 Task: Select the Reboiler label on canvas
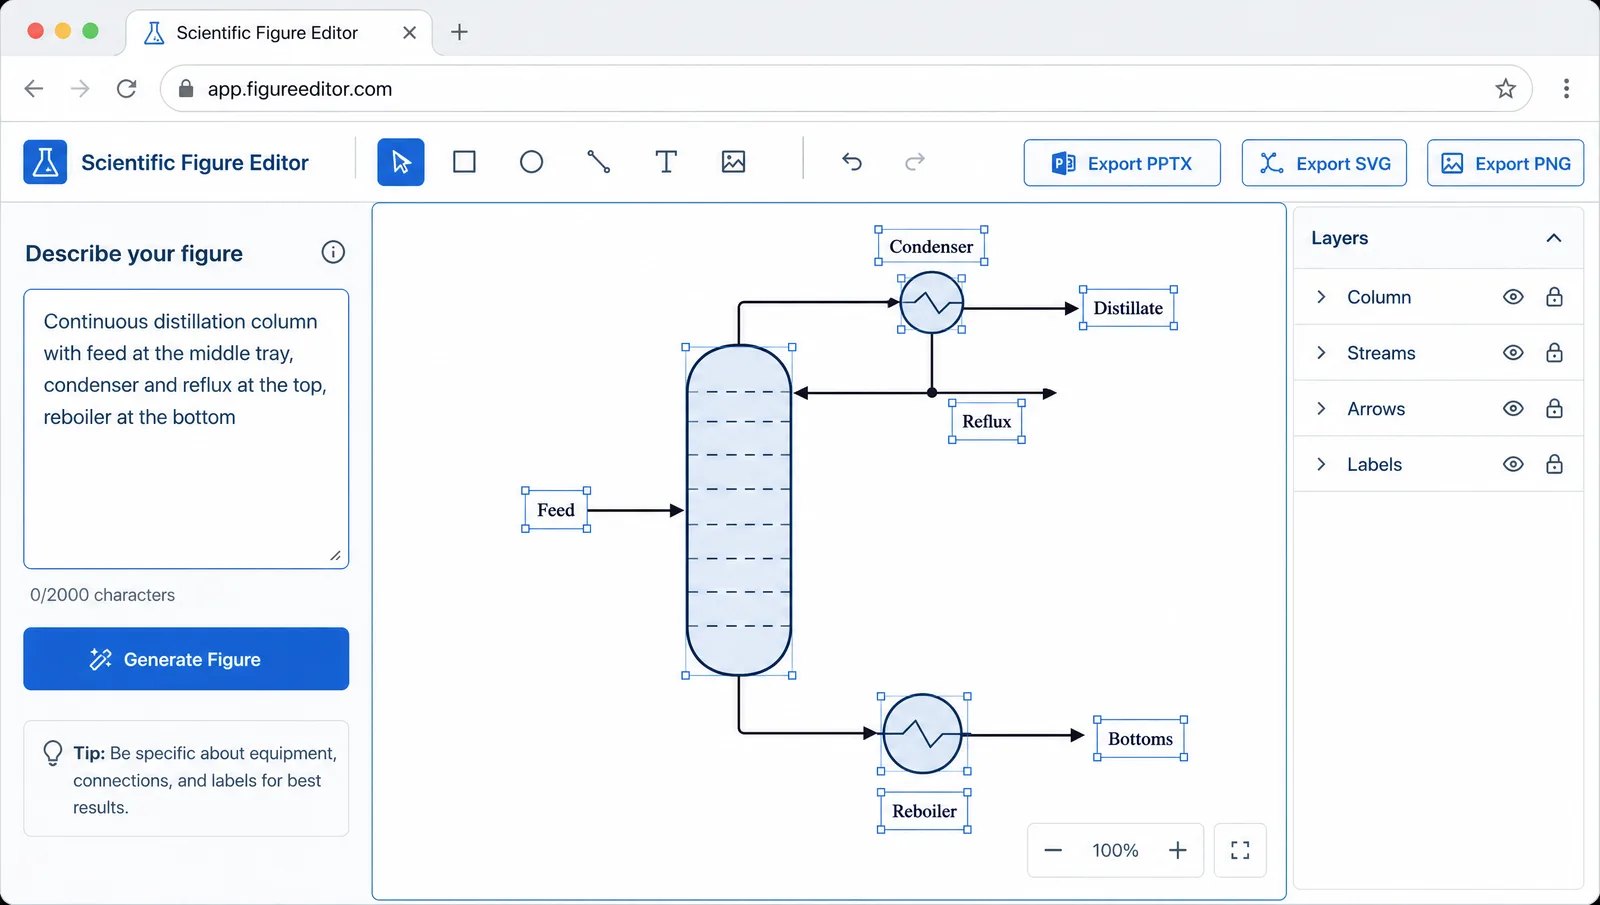pos(924,811)
